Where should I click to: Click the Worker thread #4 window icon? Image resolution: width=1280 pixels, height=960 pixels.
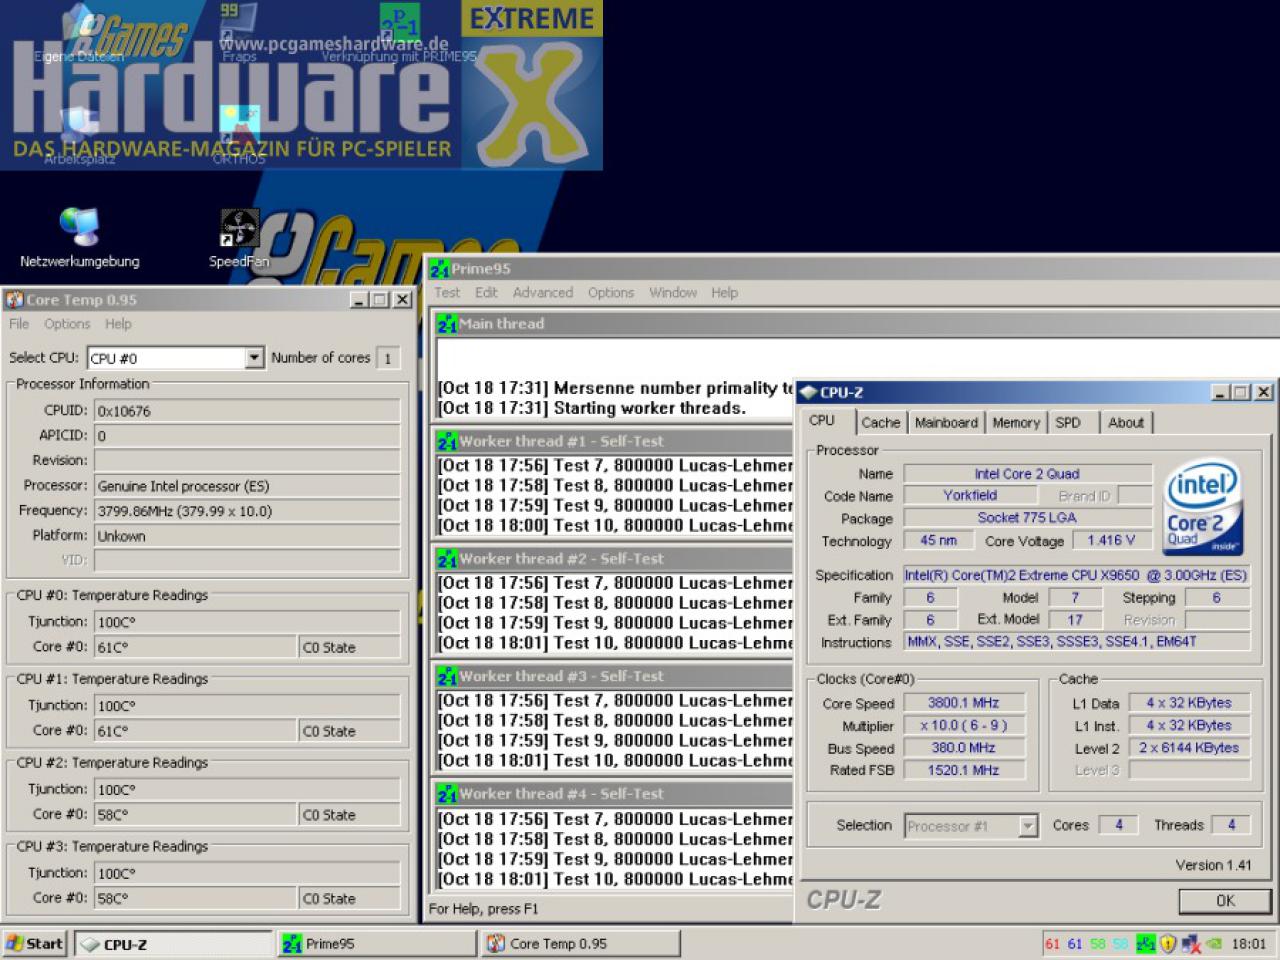coord(447,794)
